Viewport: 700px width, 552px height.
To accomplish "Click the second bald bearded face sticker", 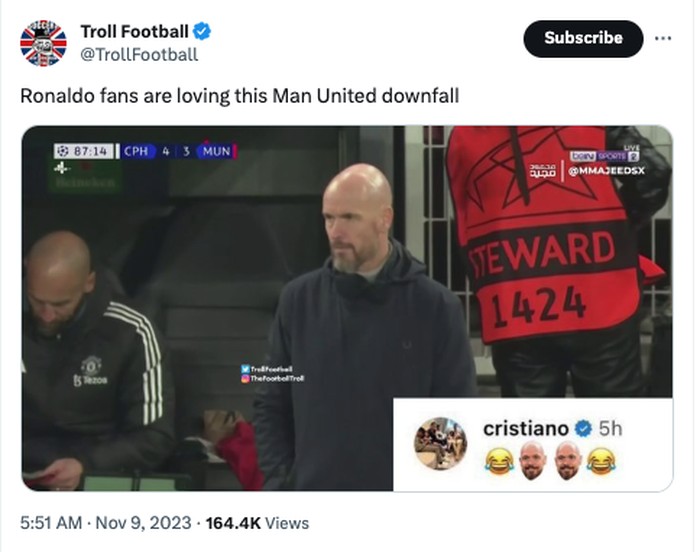I will pos(567,460).
